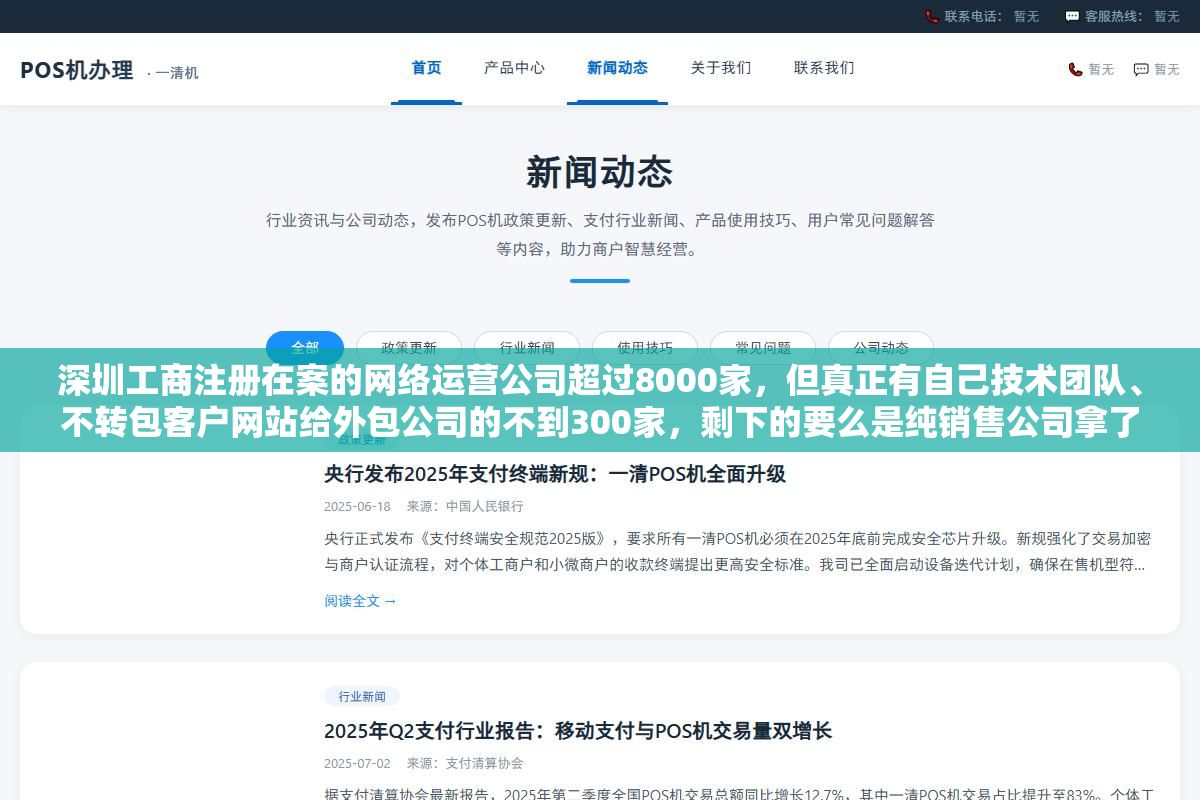
Task: Click the 新闻动态 page heading
Action: 600,173
